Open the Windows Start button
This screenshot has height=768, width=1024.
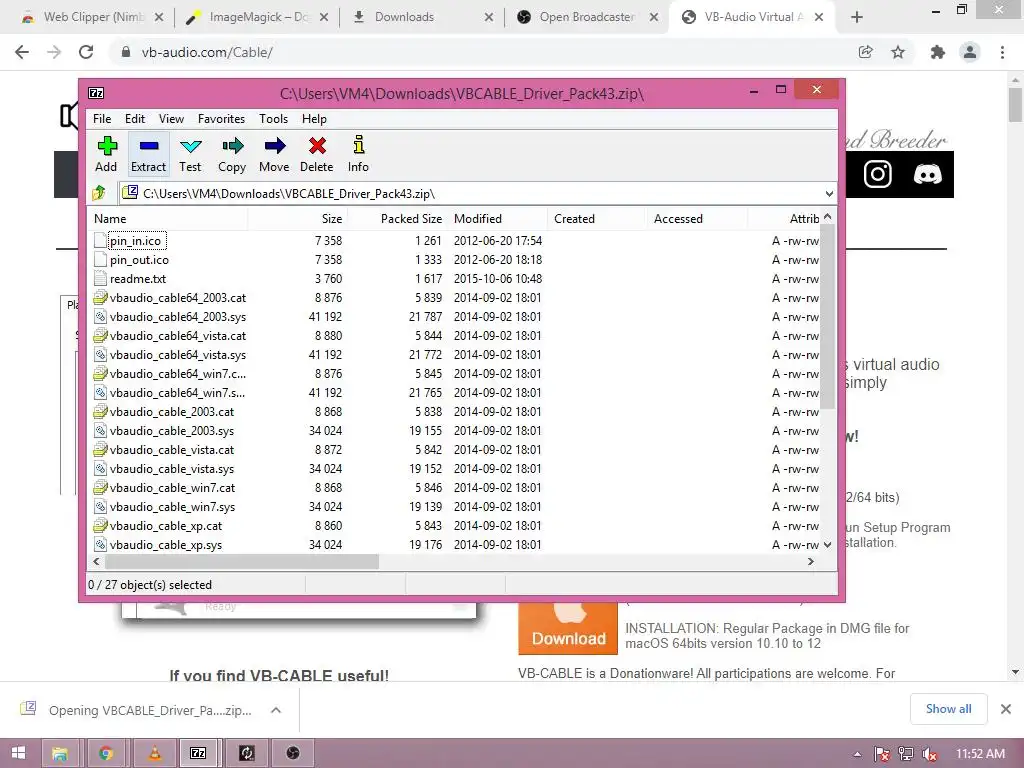[18, 754]
